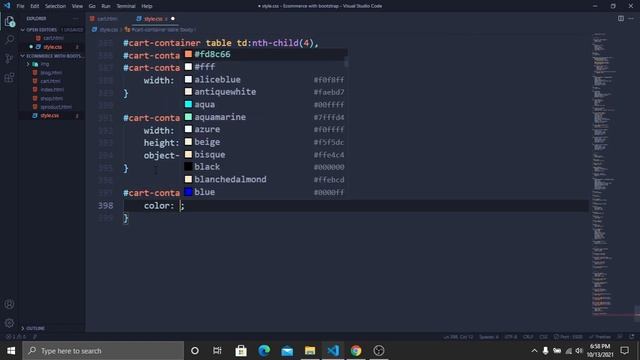
Task: Open the Search view in activity bar
Action: pos(9,40)
